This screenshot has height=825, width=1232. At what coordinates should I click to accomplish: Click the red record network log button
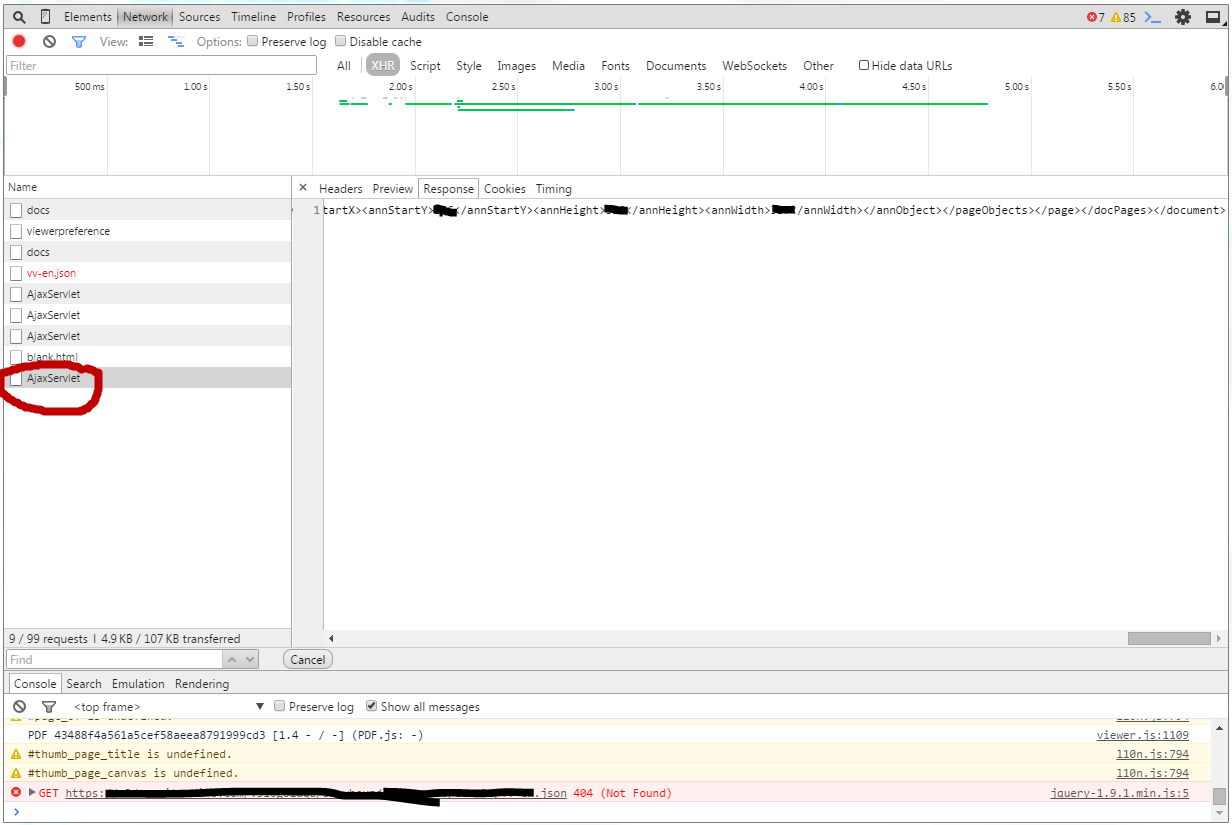click(19, 41)
